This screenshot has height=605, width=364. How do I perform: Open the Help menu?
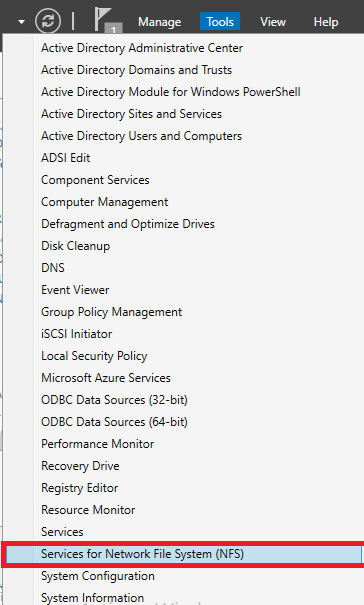(x=326, y=22)
